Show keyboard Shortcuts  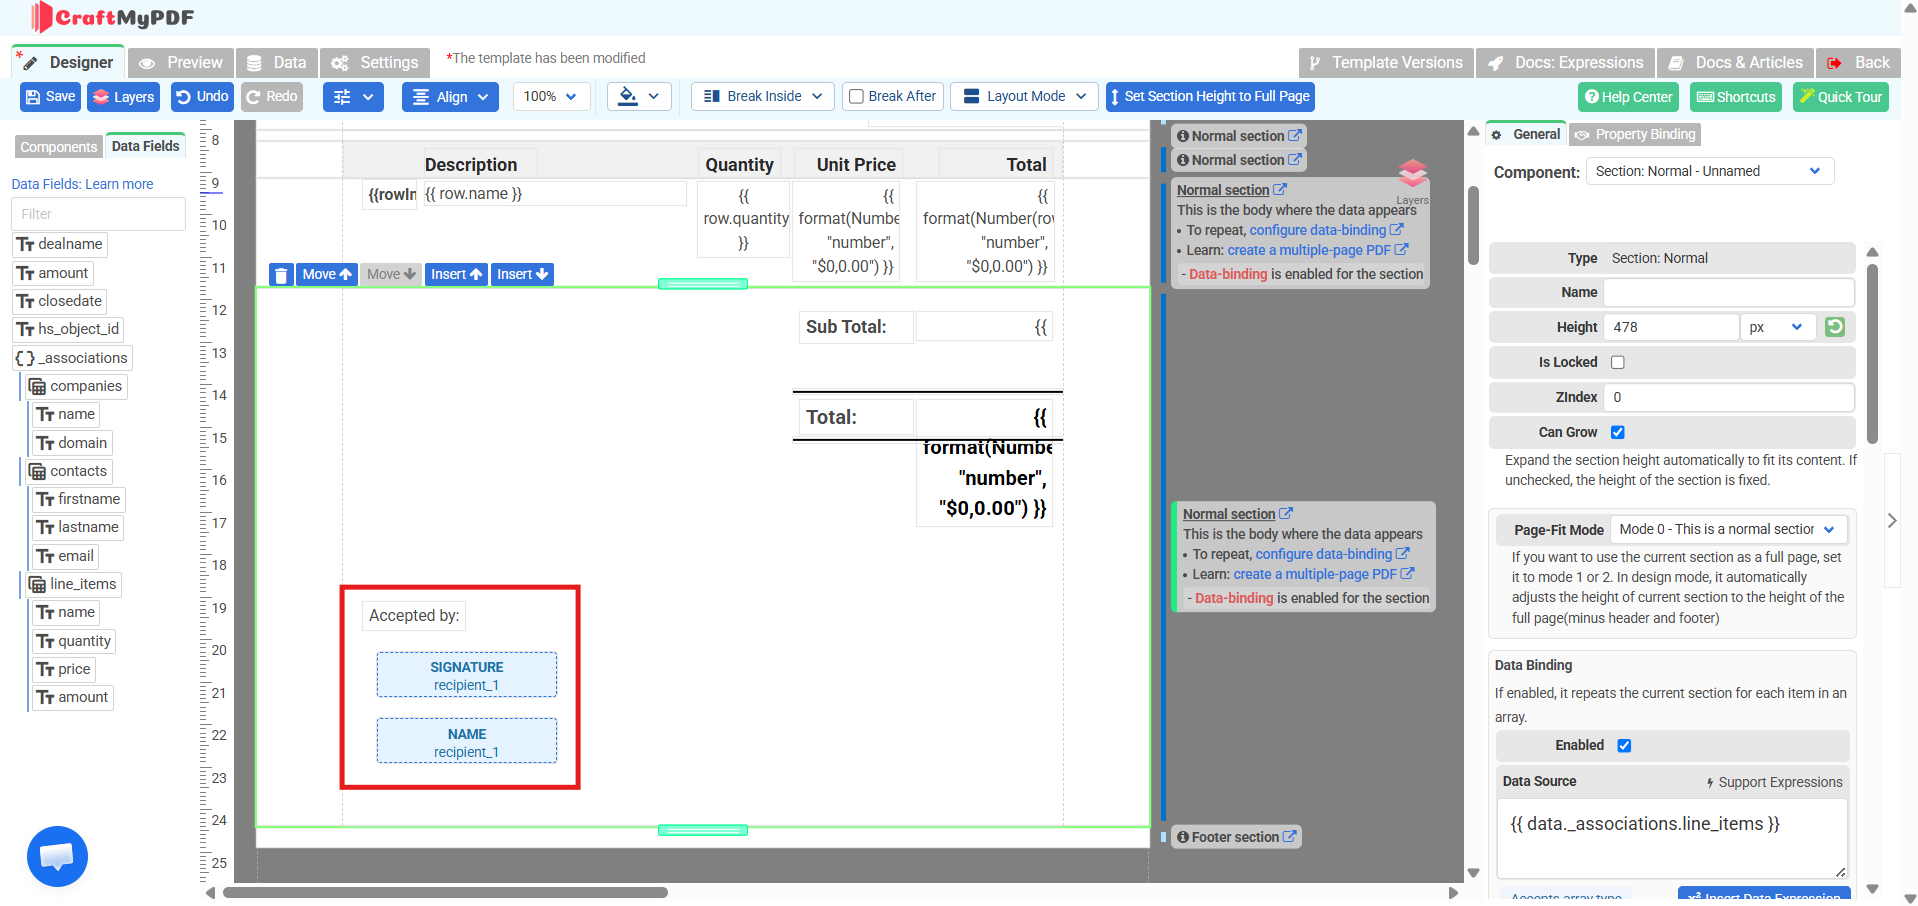coord(1736,97)
